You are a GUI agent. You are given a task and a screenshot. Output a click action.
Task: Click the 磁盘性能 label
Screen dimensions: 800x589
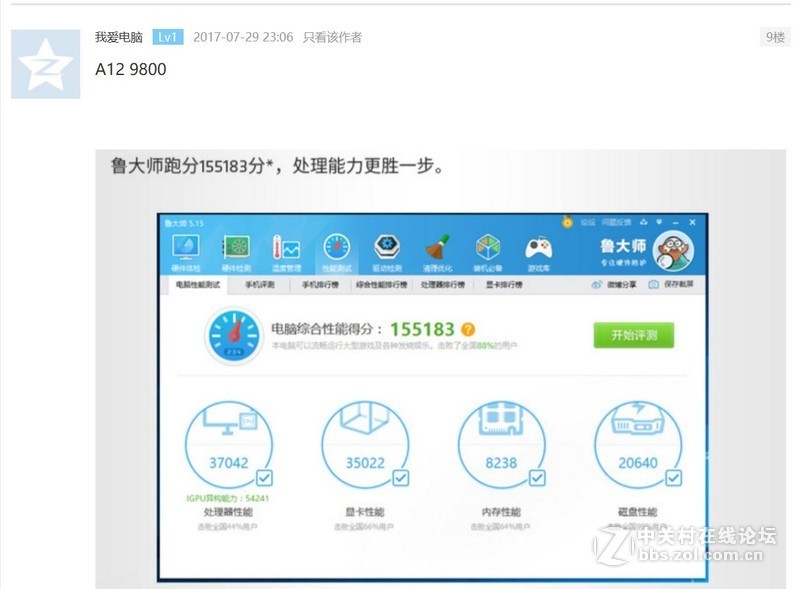tap(638, 512)
